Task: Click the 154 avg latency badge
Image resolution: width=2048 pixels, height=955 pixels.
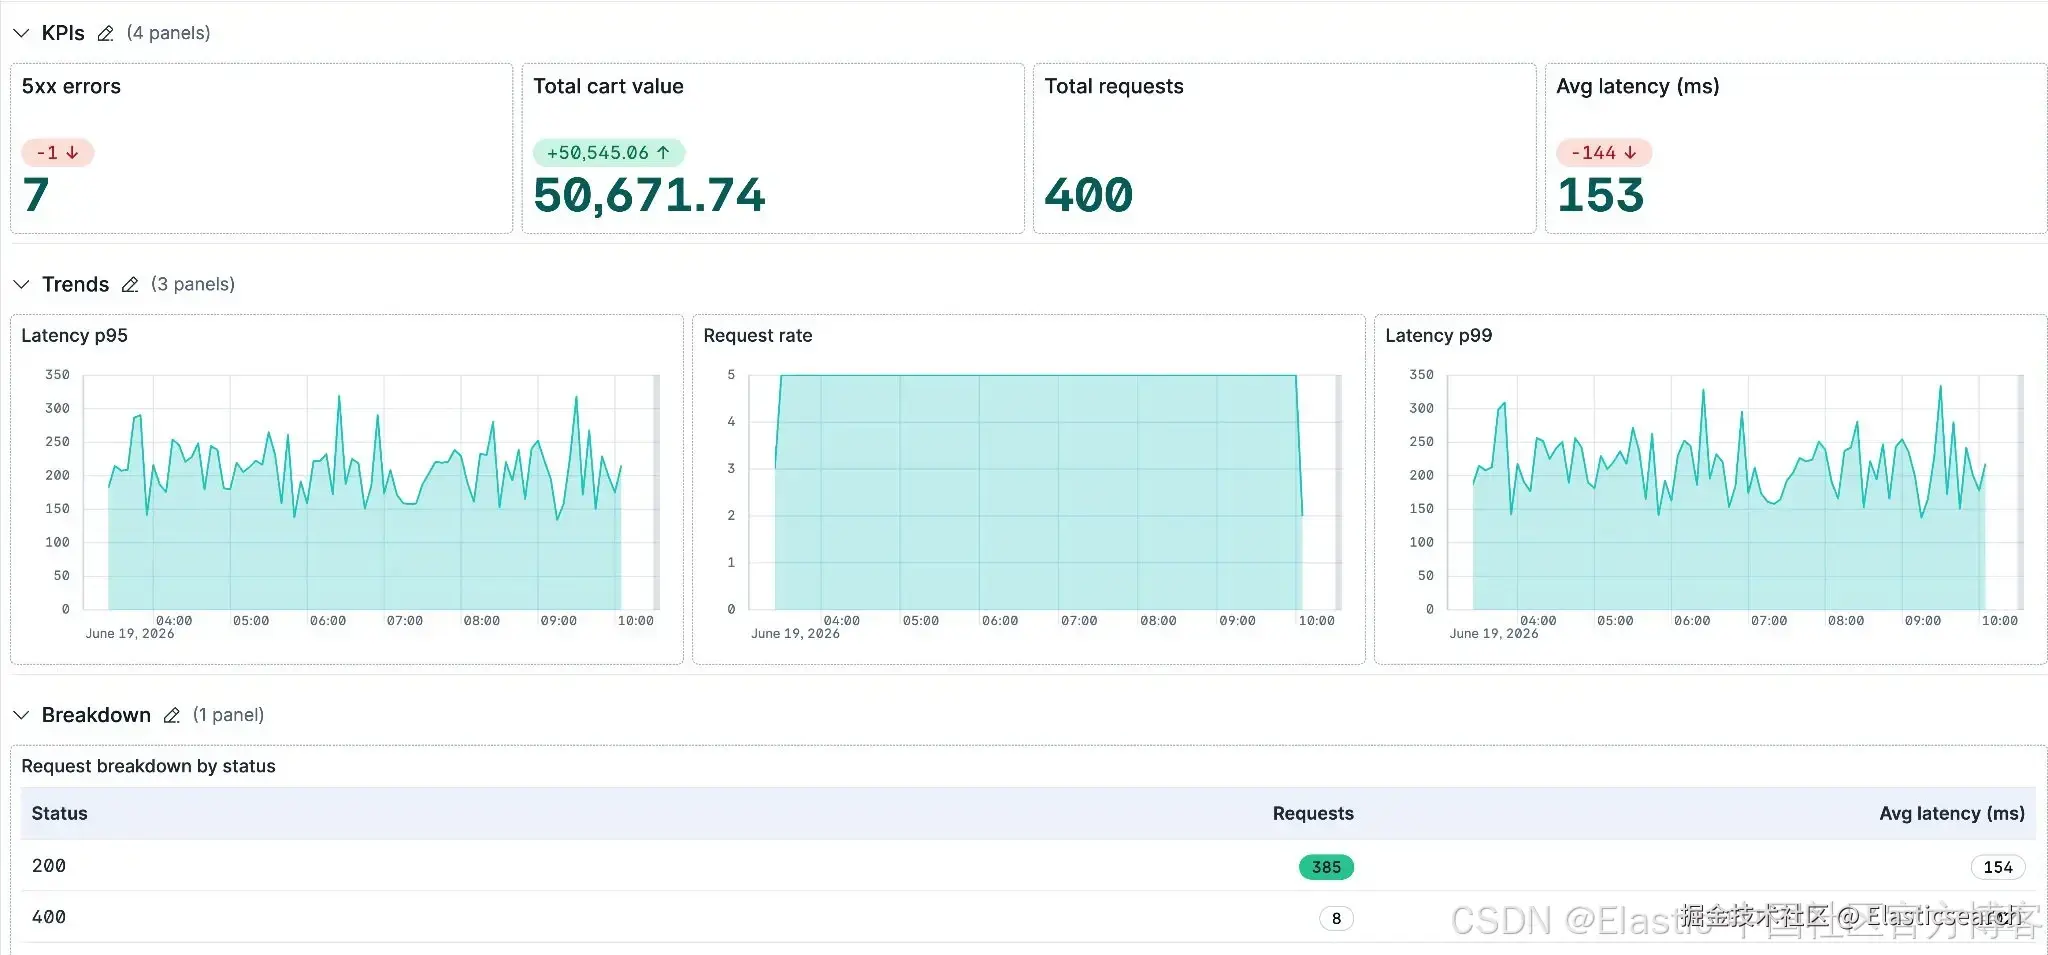Action: [x=1997, y=867]
